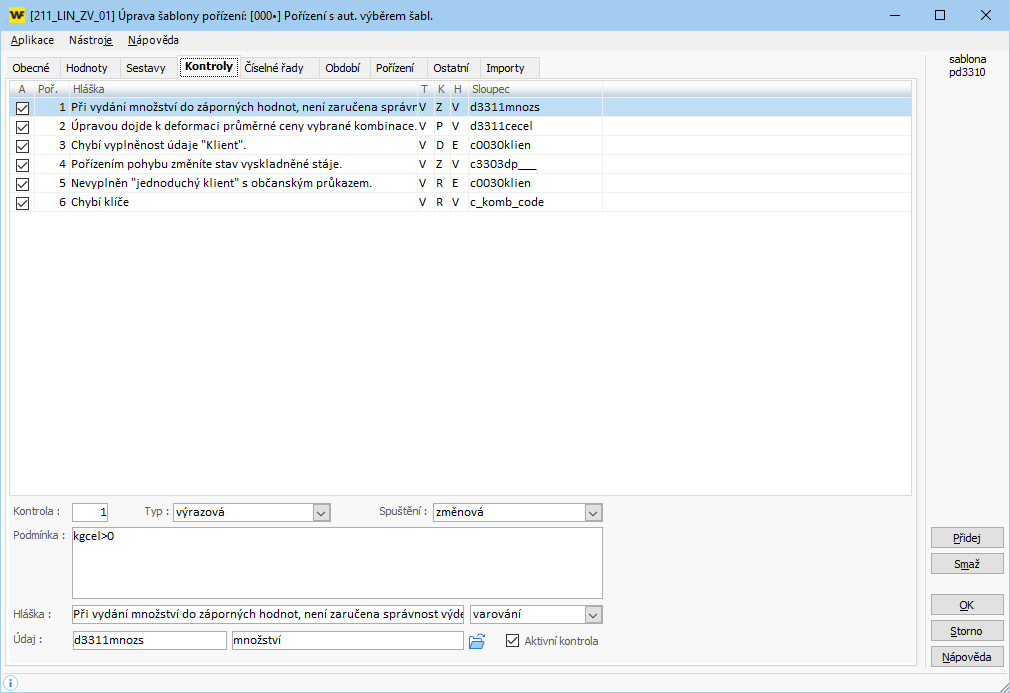Disable the 'Aktivní kontrola' checkbox
1010x693 pixels.
point(514,641)
